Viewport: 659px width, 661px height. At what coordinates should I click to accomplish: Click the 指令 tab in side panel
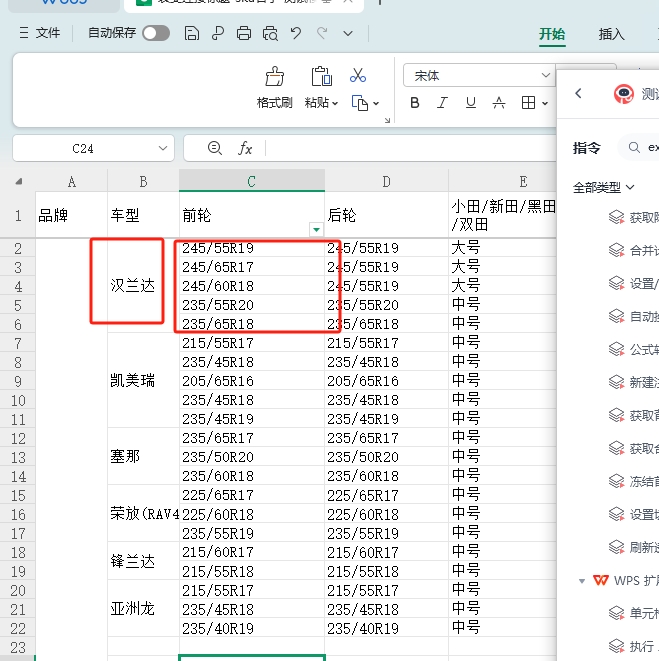click(586, 148)
